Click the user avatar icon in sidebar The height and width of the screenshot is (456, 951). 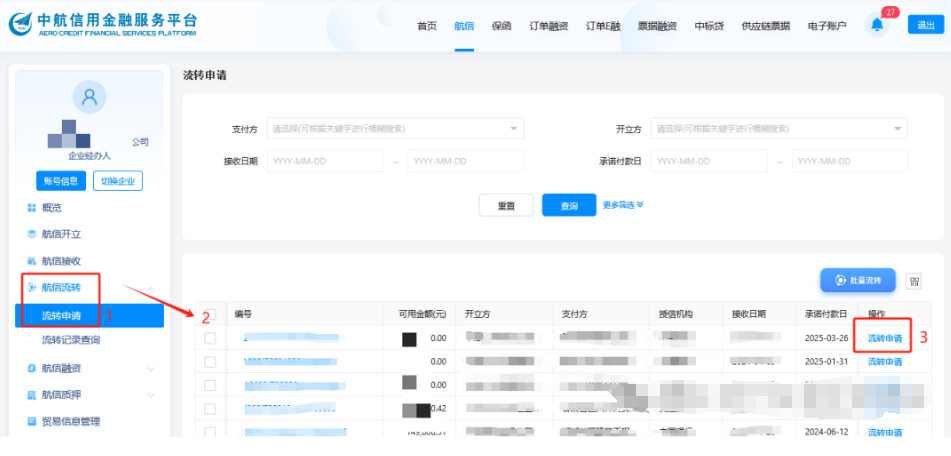pos(89,97)
